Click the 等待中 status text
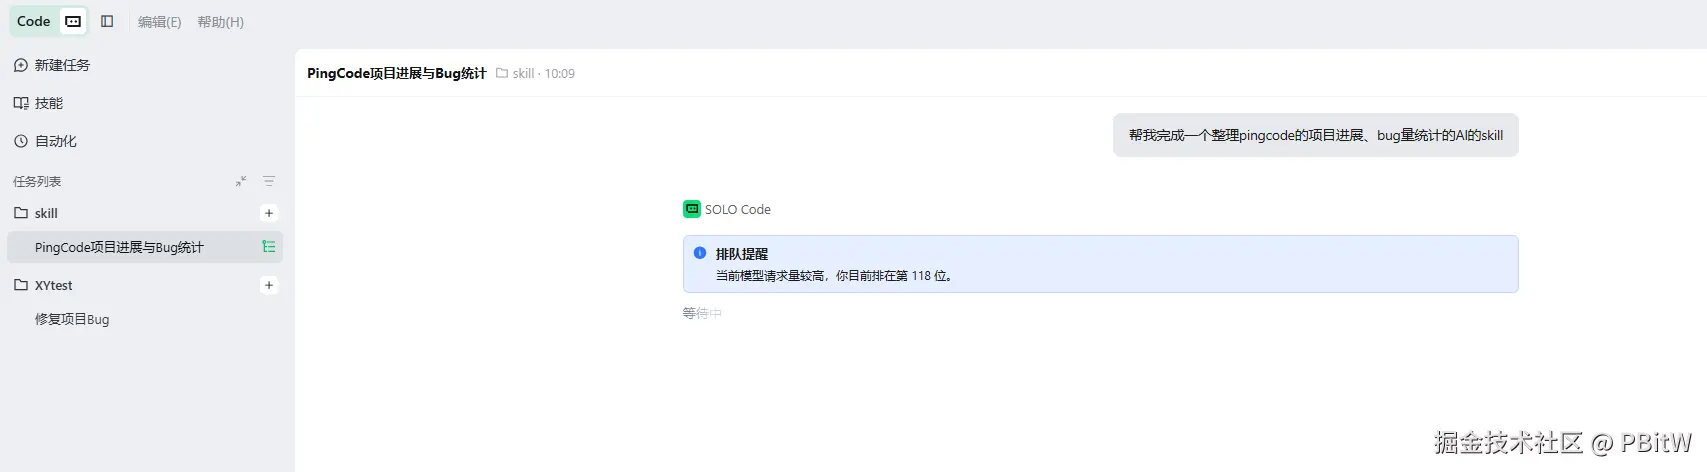The image size is (1707, 472). tap(702, 313)
